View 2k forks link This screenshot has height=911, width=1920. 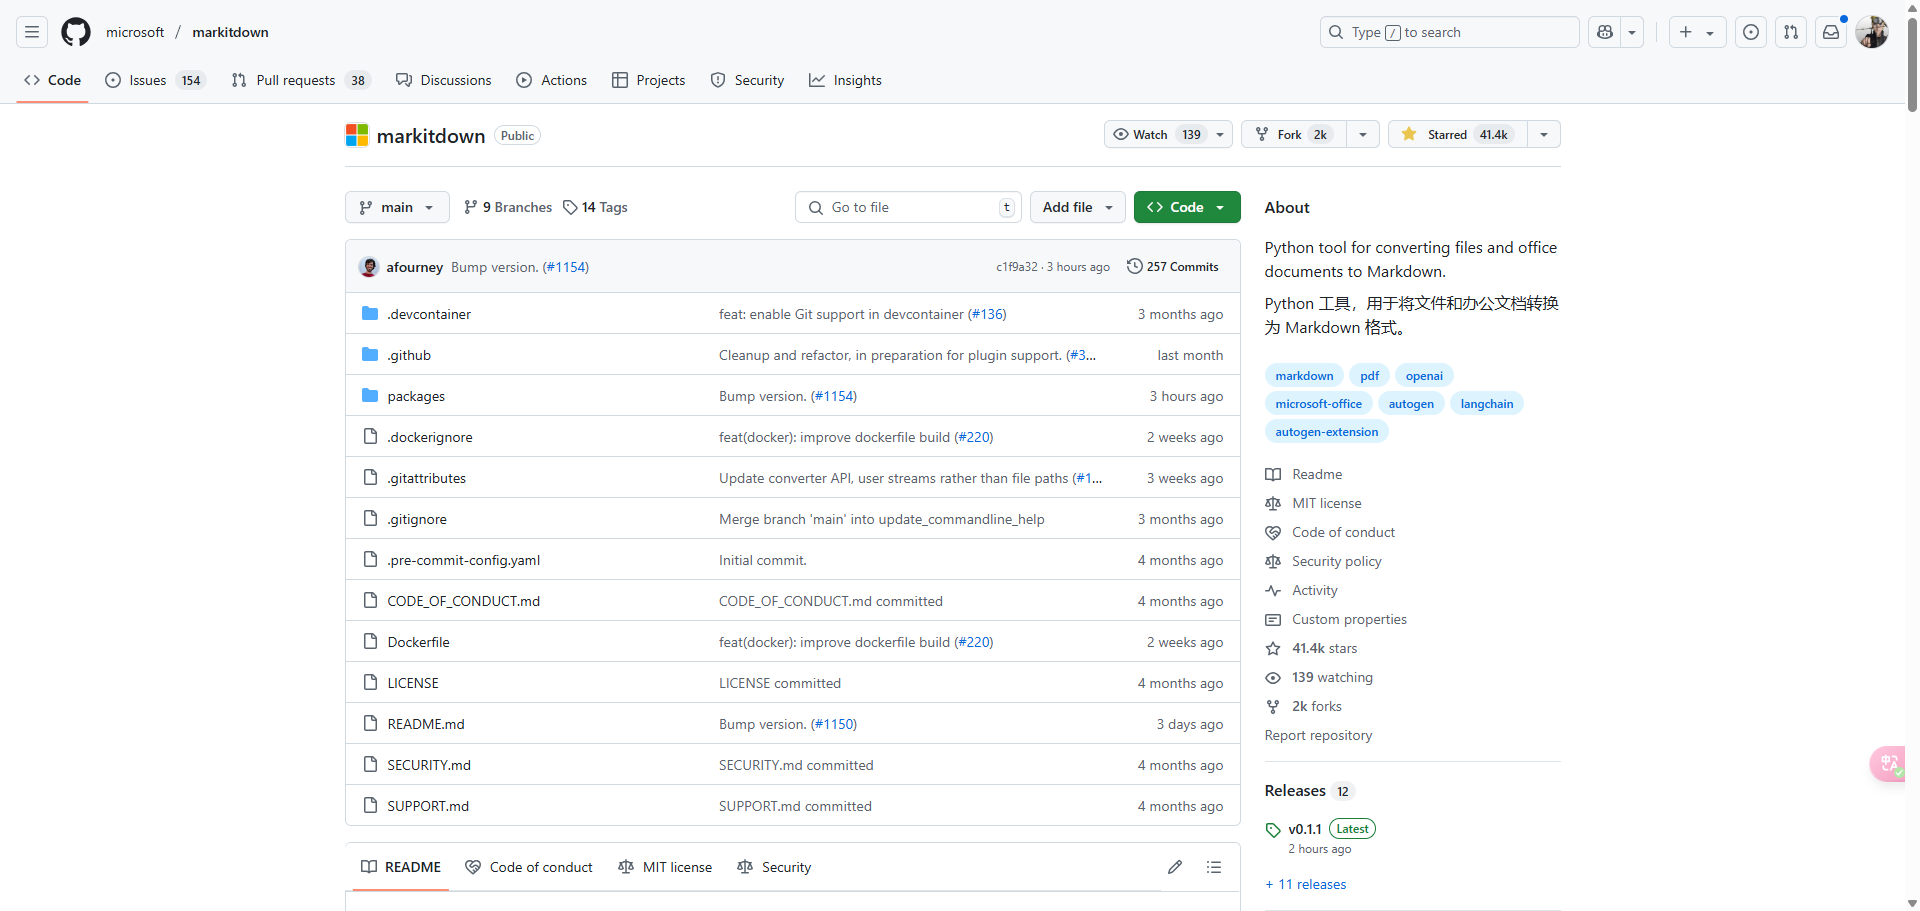(1317, 706)
